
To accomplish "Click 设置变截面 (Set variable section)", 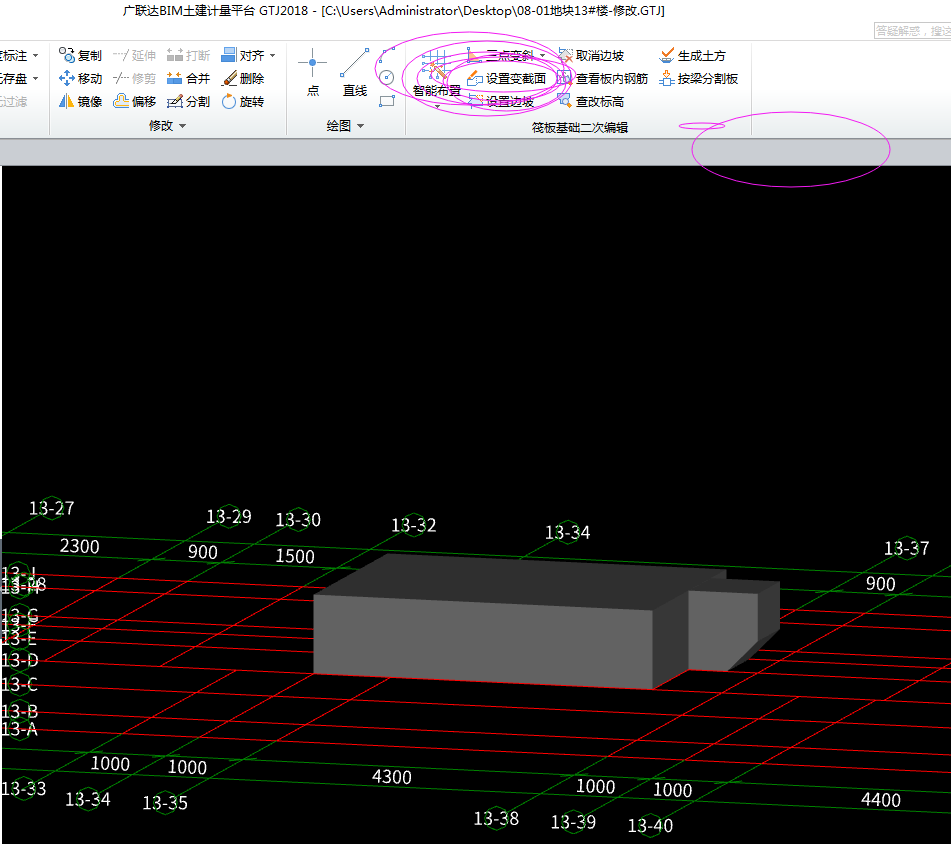I will (x=507, y=78).
